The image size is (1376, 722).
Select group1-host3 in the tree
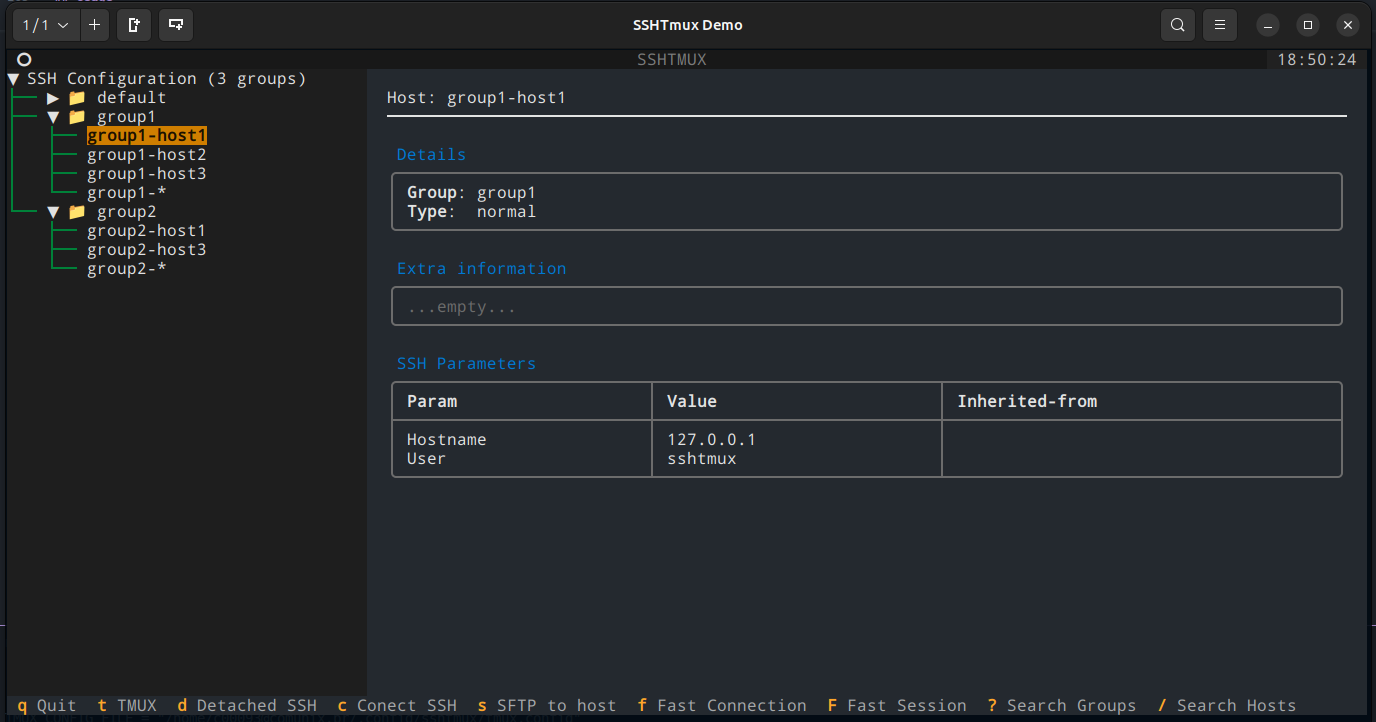pos(147,174)
